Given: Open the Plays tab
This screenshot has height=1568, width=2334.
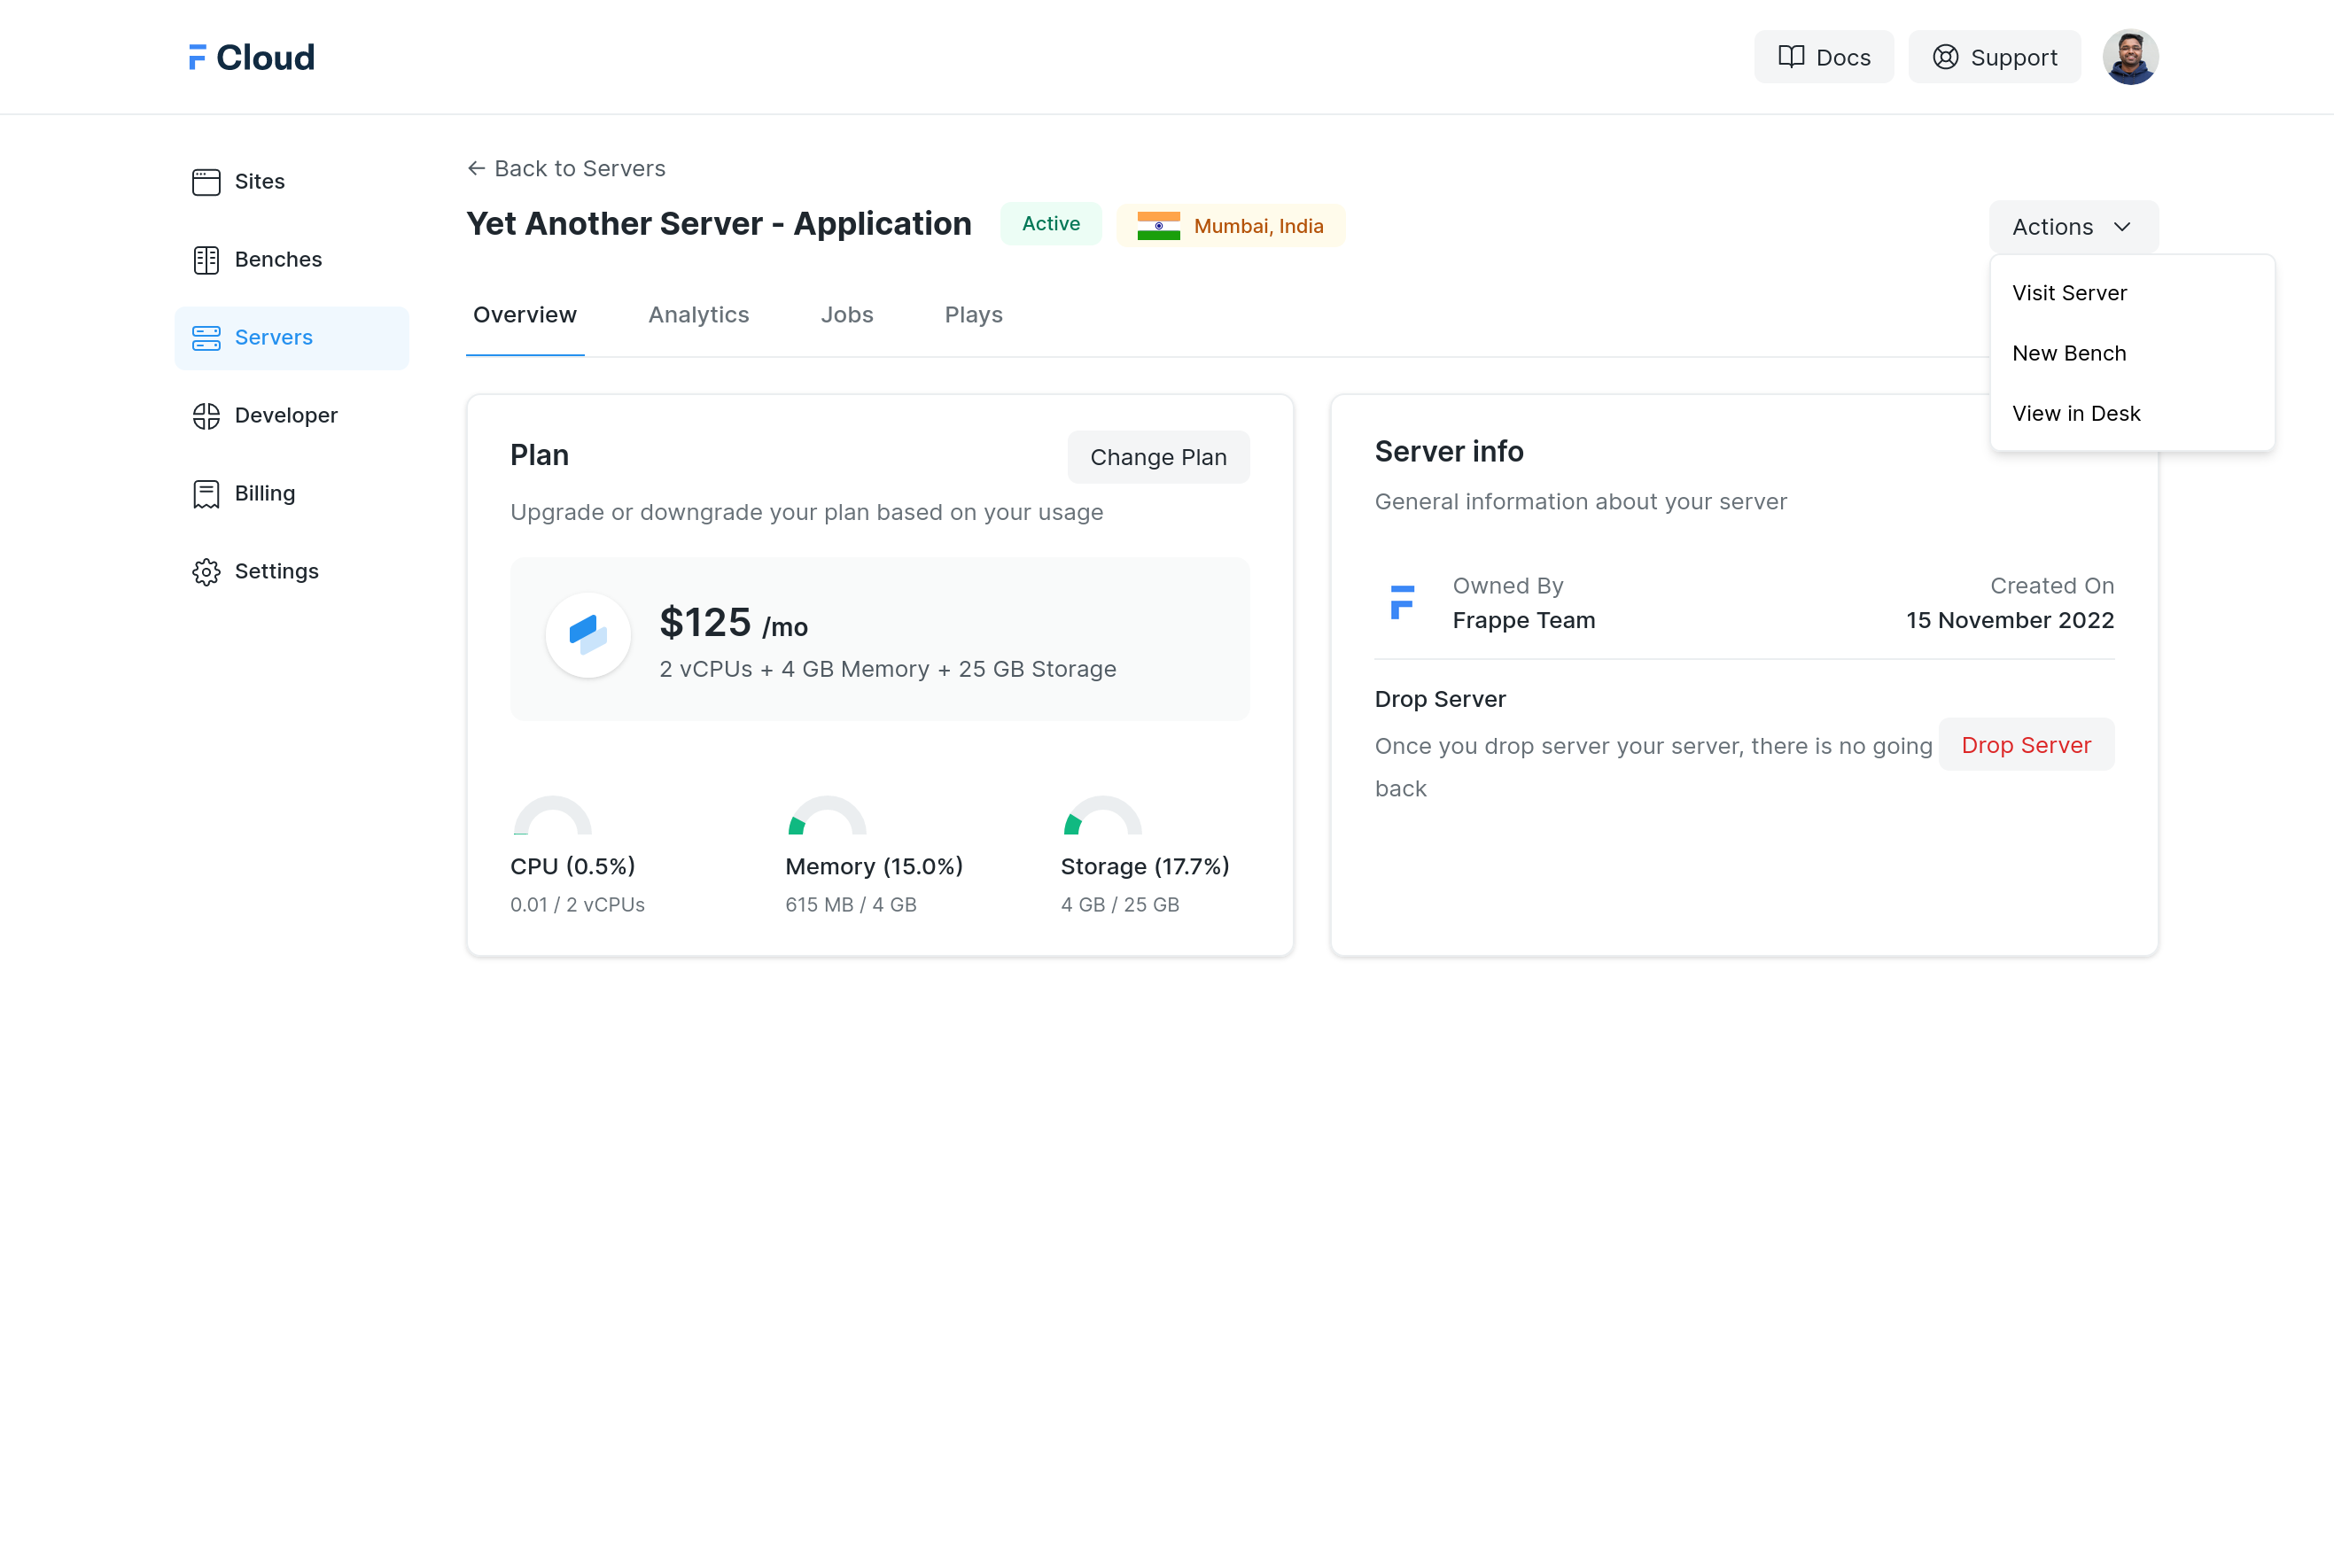Looking at the screenshot, I should (x=973, y=315).
